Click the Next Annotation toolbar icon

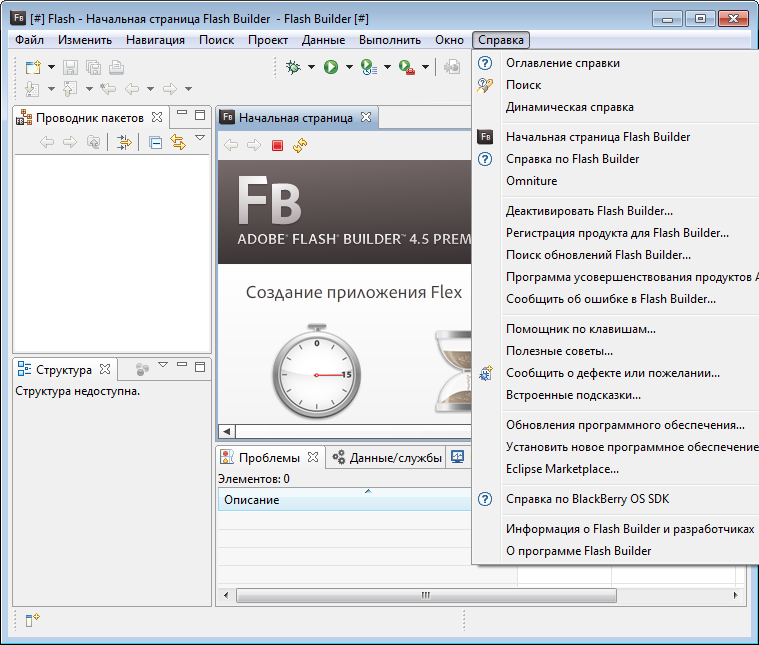pos(32,89)
